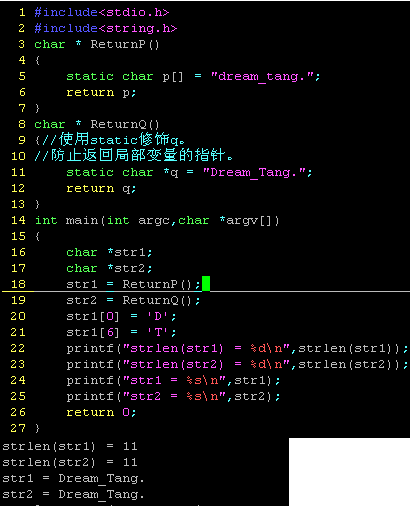Click output line 'str1 = Dream_Tang.'
The image size is (410, 506).
tap(73, 479)
